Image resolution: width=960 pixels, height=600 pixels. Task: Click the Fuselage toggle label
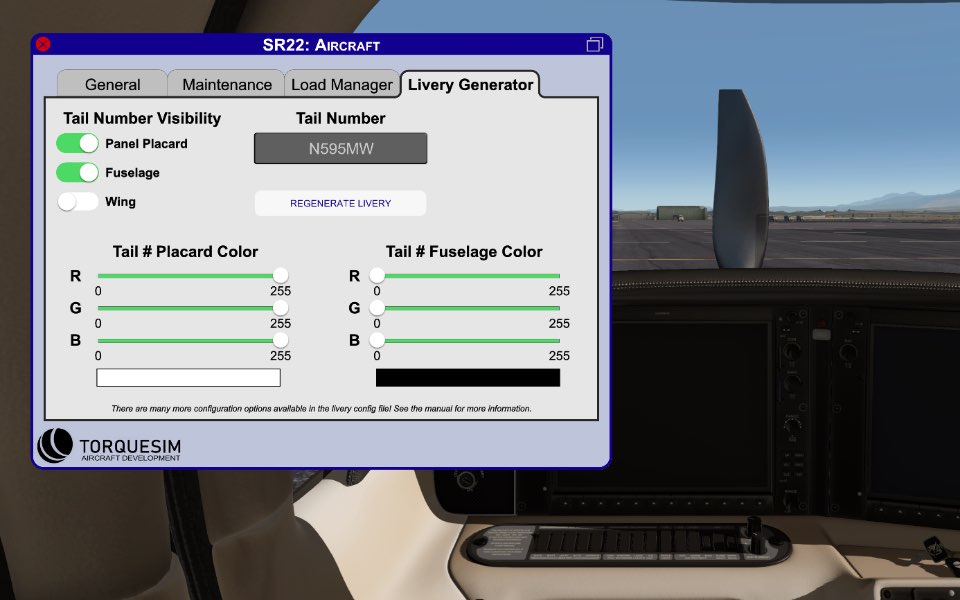pos(132,173)
